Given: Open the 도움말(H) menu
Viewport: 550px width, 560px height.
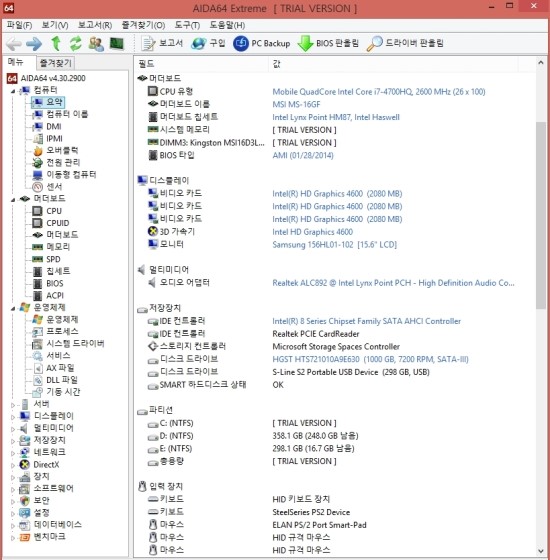Looking at the screenshot, I should tap(227, 25).
